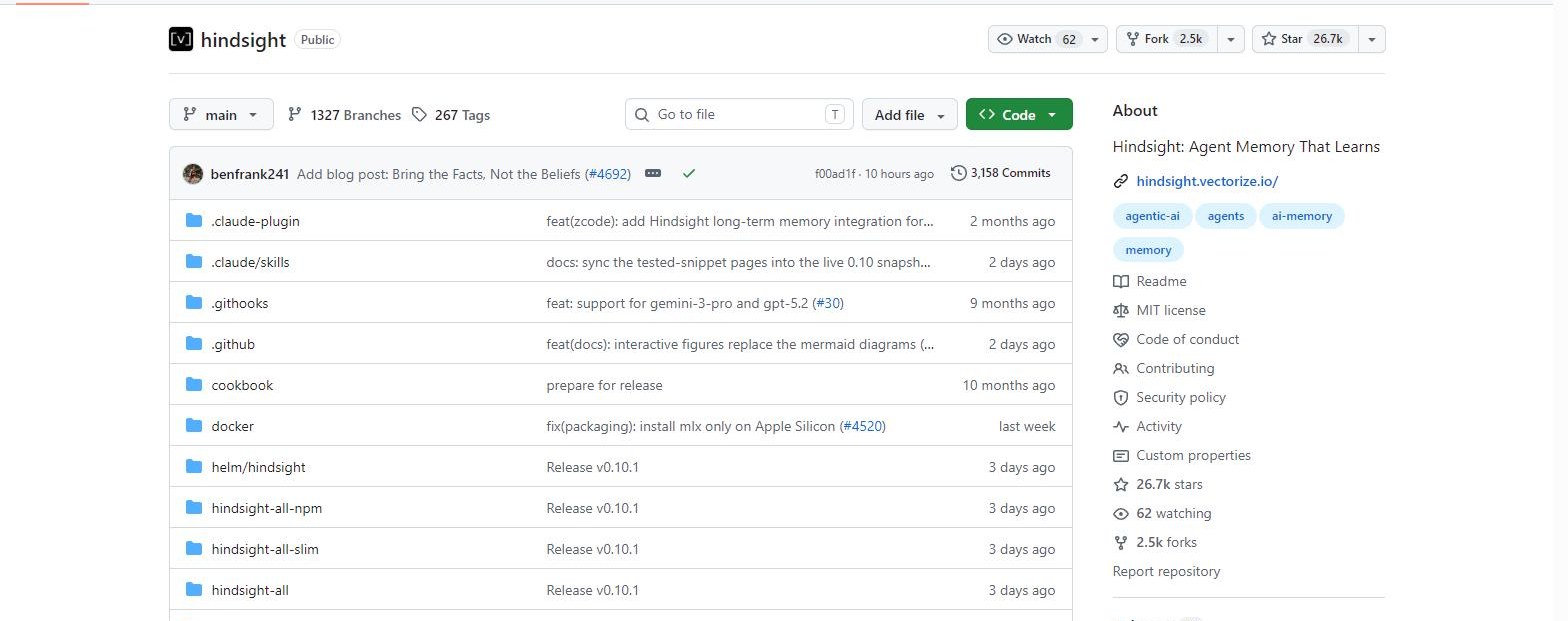Select the ai-memory topic tag
The width and height of the screenshot is (1568, 621).
(x=1302, y=216)
